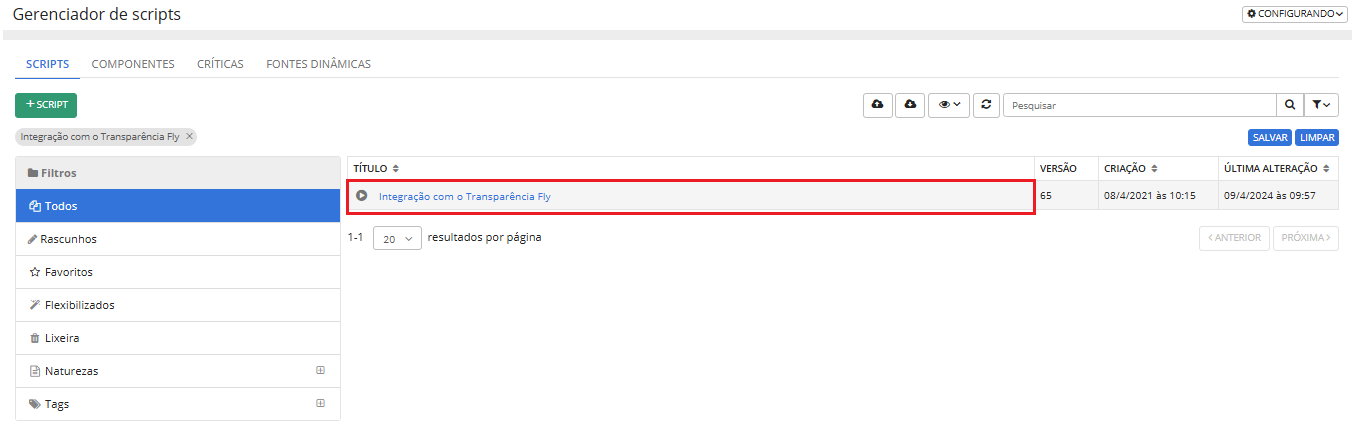Open the Lixeira trash filter
Image resolution: width=1356 pixels, height=426 pixels.
click(x=62, y=338)
